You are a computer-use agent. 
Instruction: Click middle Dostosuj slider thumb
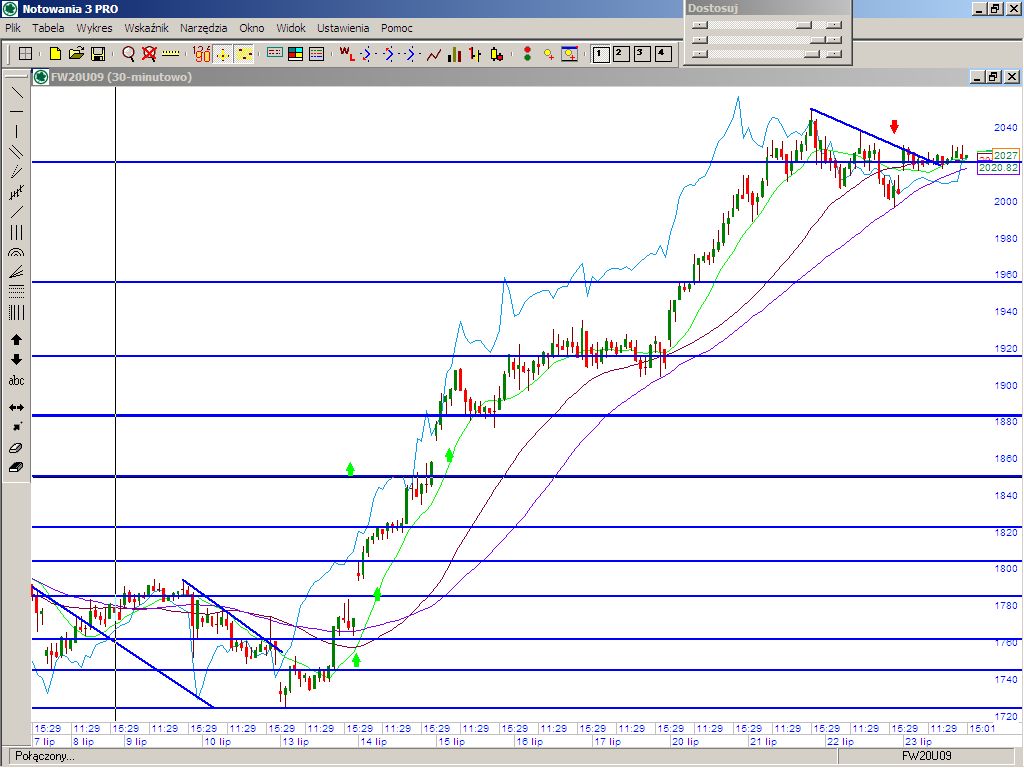point(818,40)
